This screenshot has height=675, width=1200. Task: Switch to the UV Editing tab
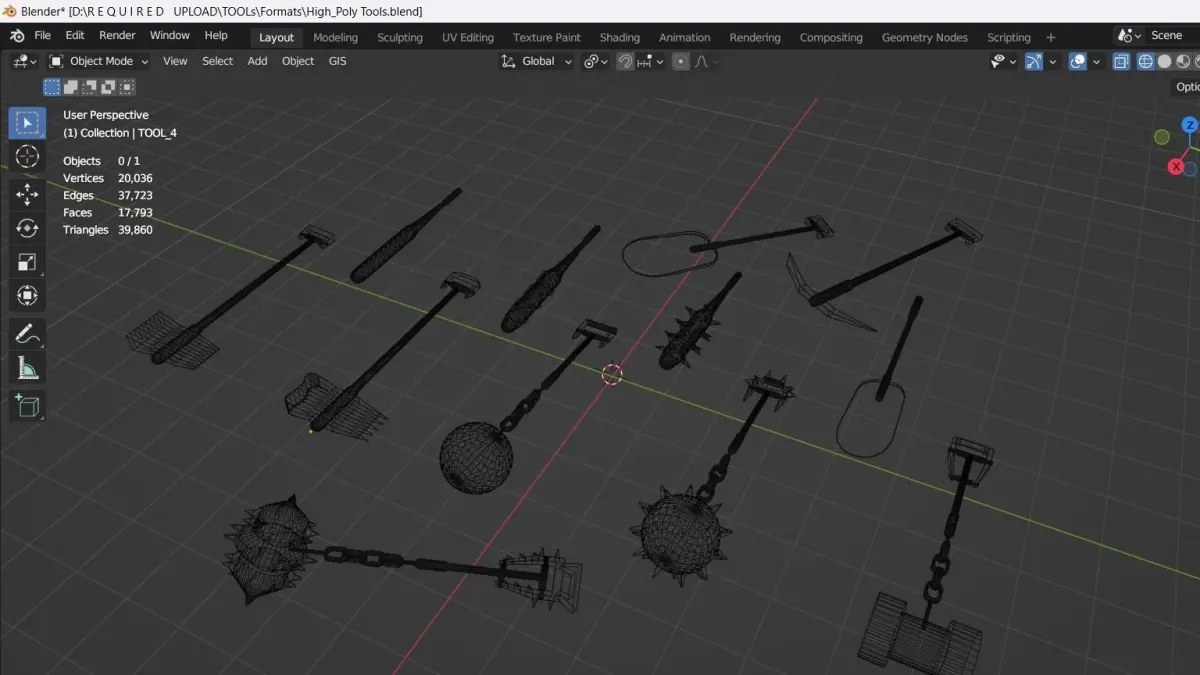pyautogui.click(x=468, y=37)
